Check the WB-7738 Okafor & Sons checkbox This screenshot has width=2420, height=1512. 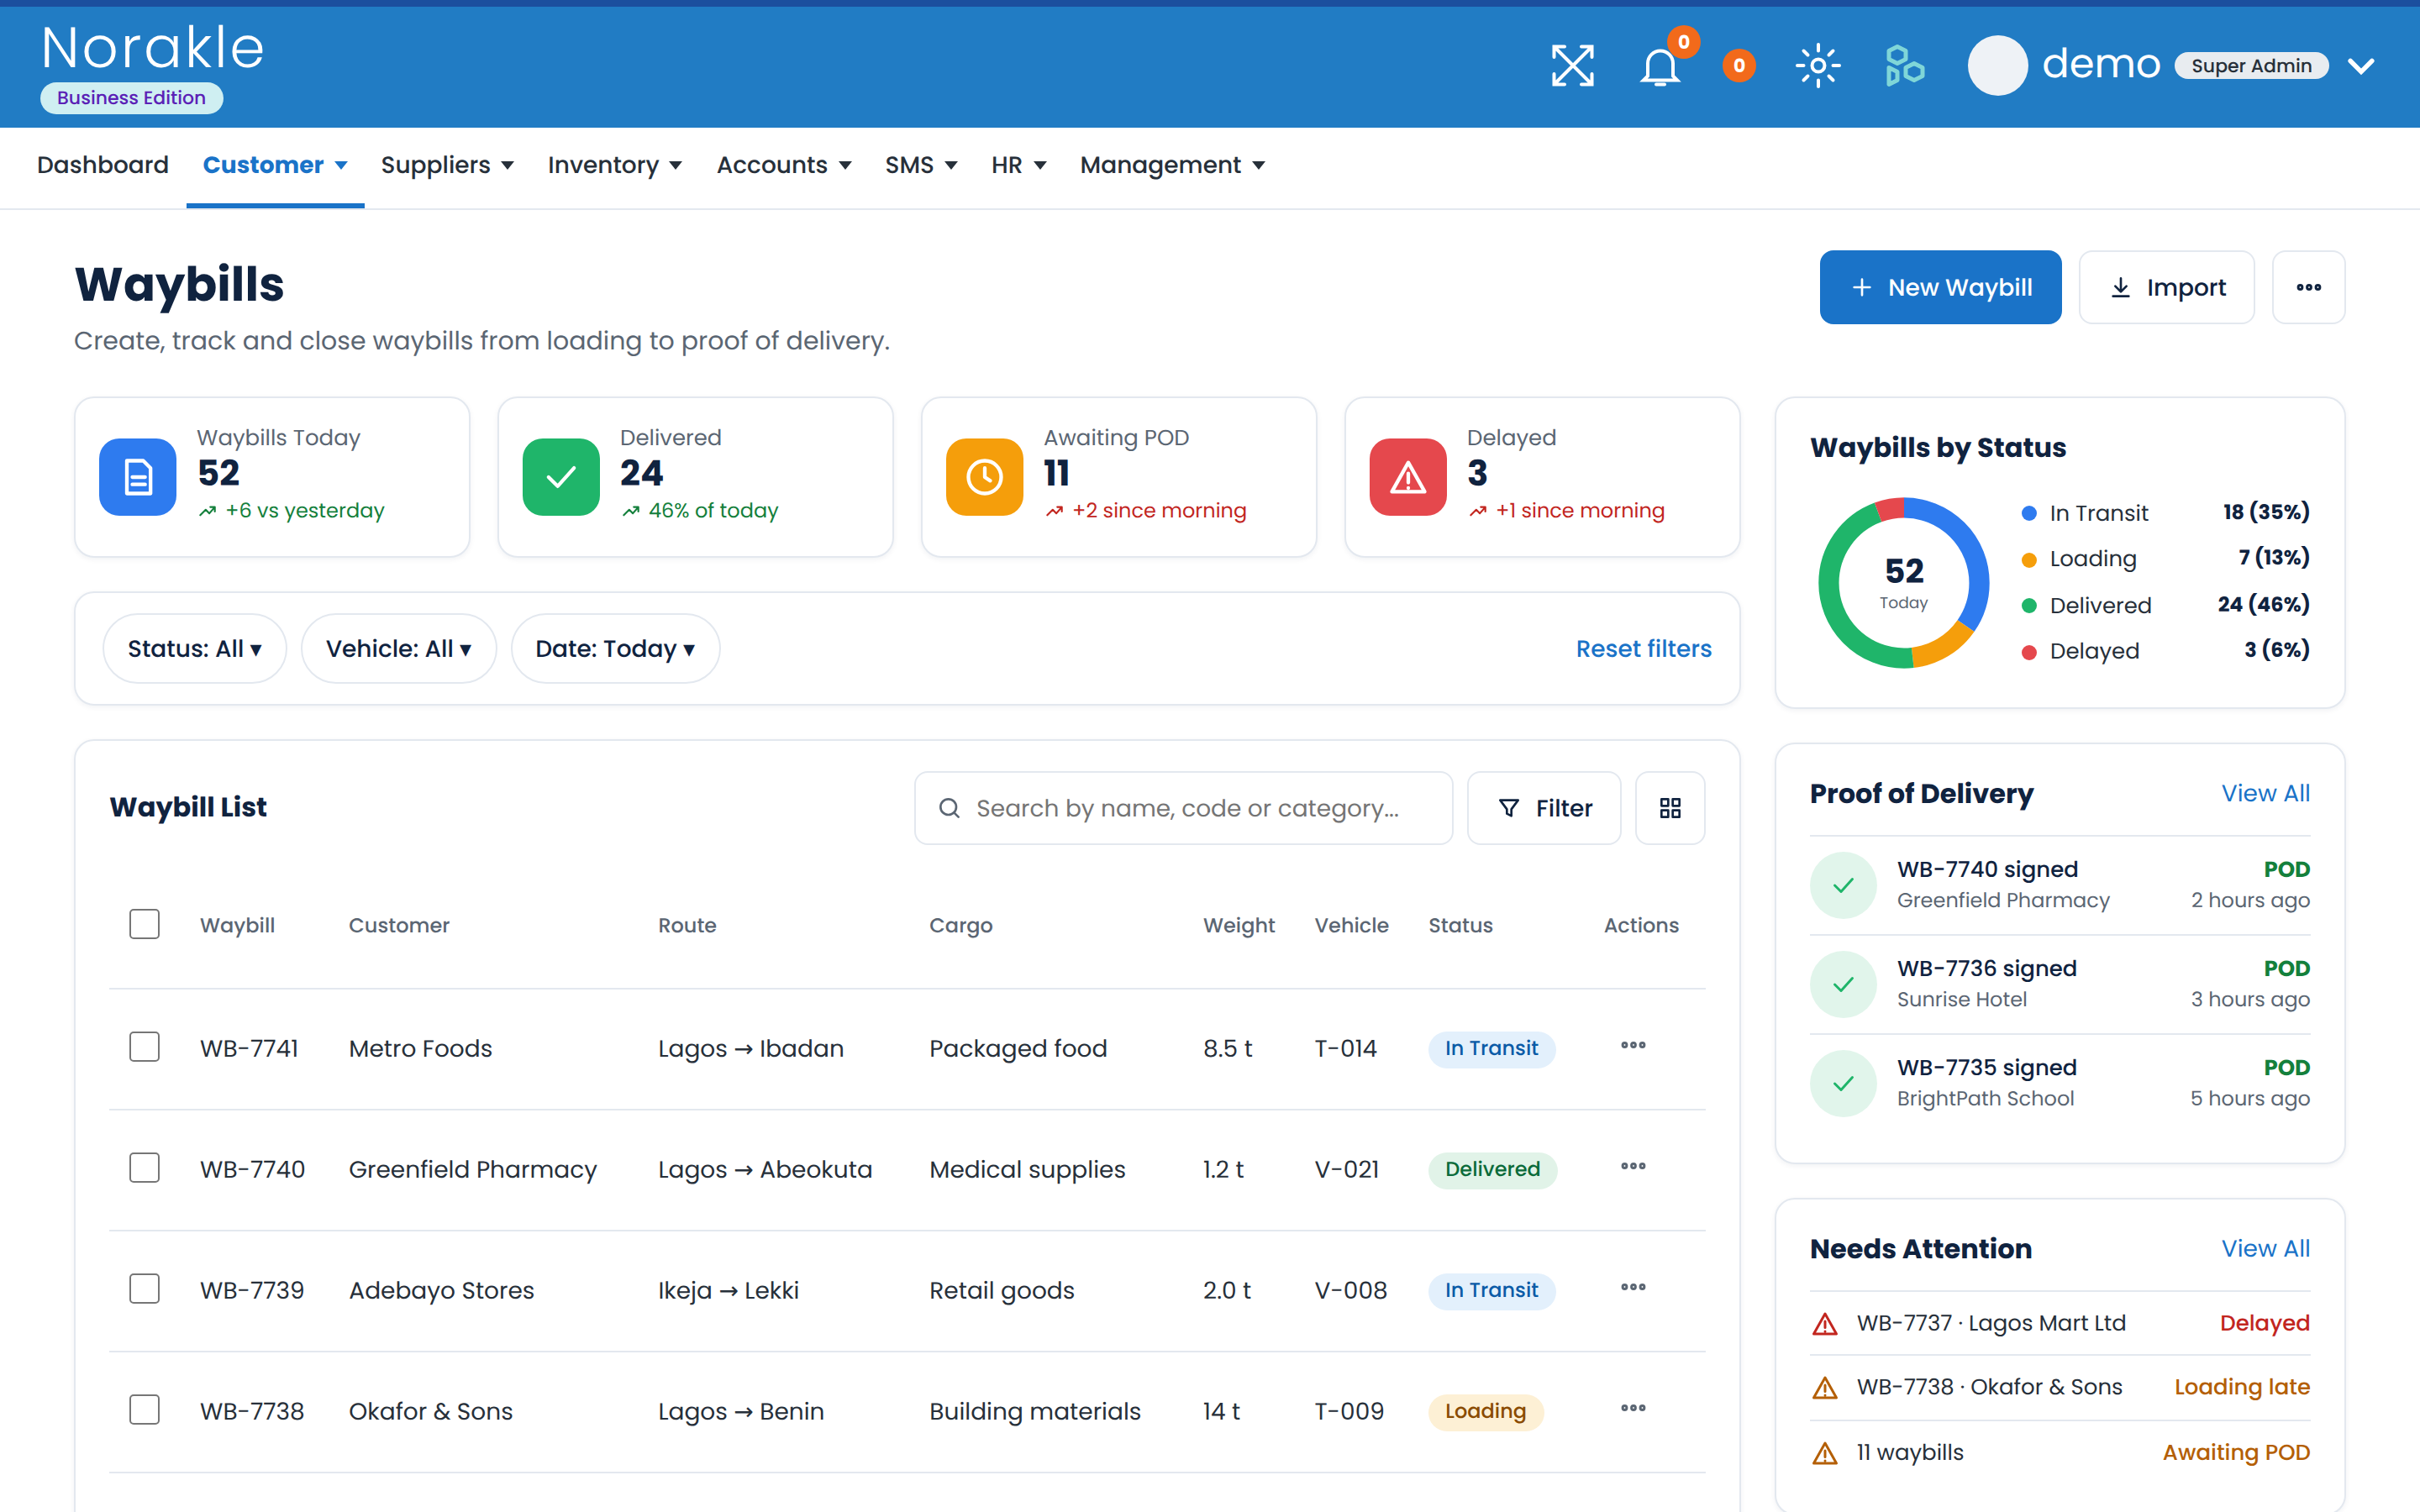click(x=145, y=1410)
